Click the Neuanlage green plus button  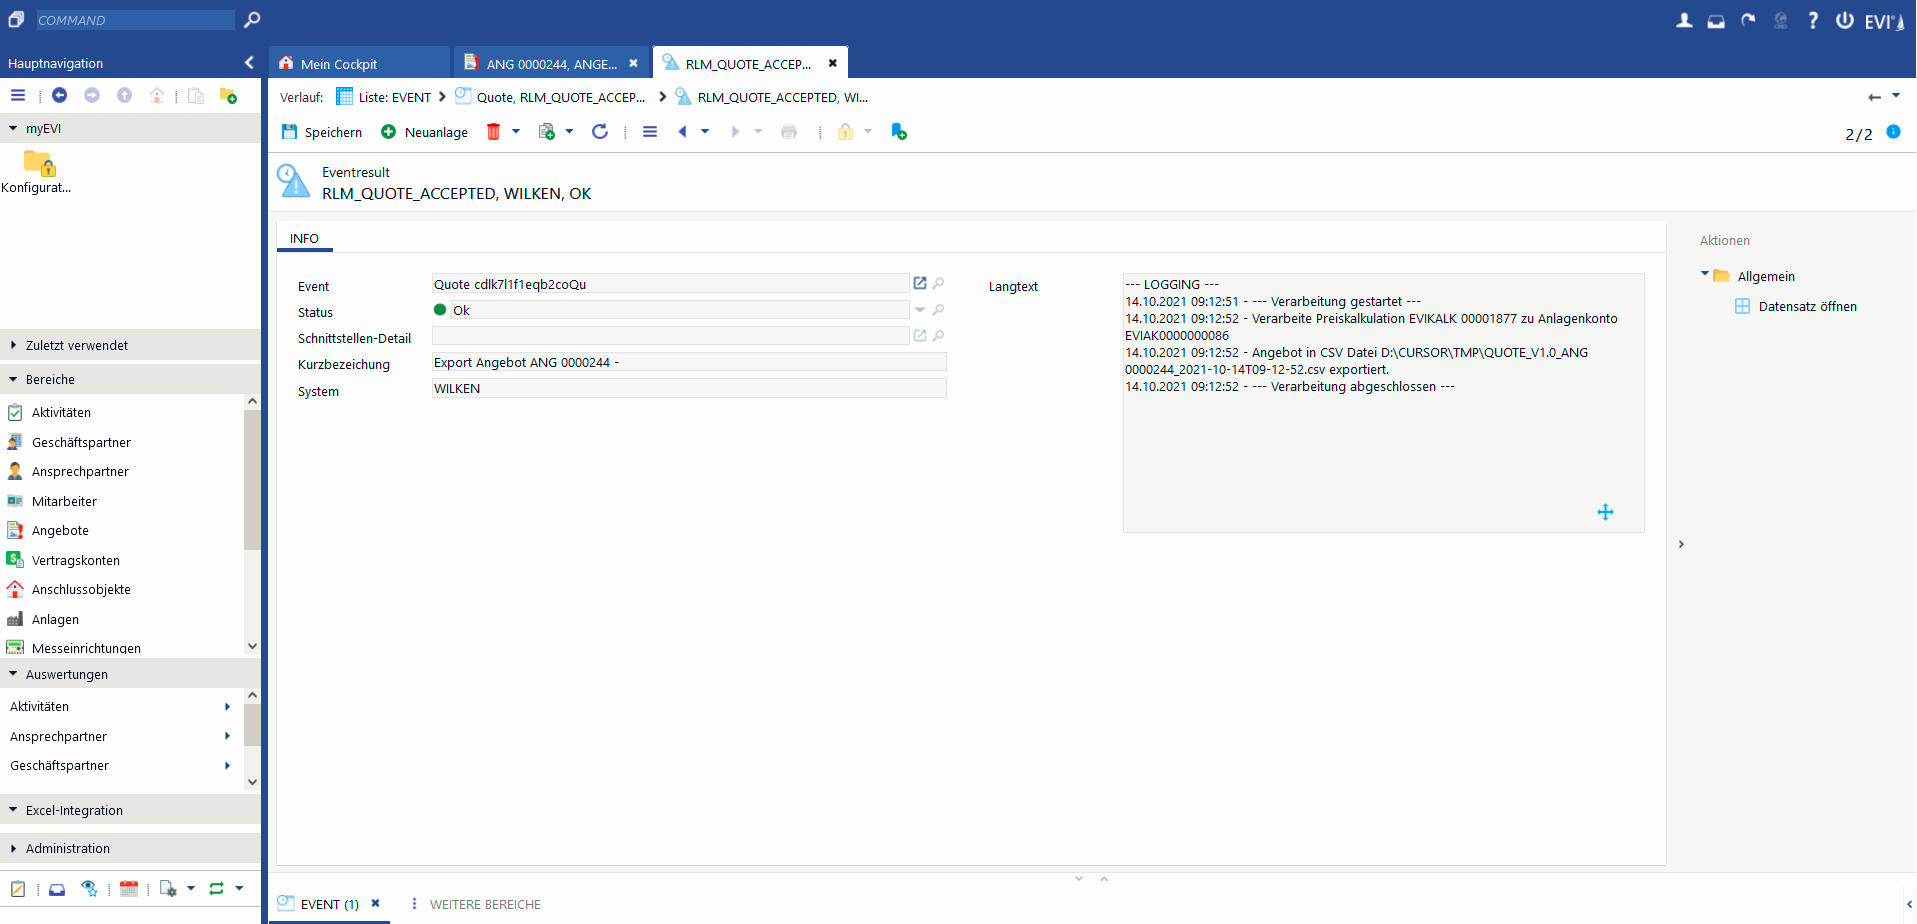(389, 132)
